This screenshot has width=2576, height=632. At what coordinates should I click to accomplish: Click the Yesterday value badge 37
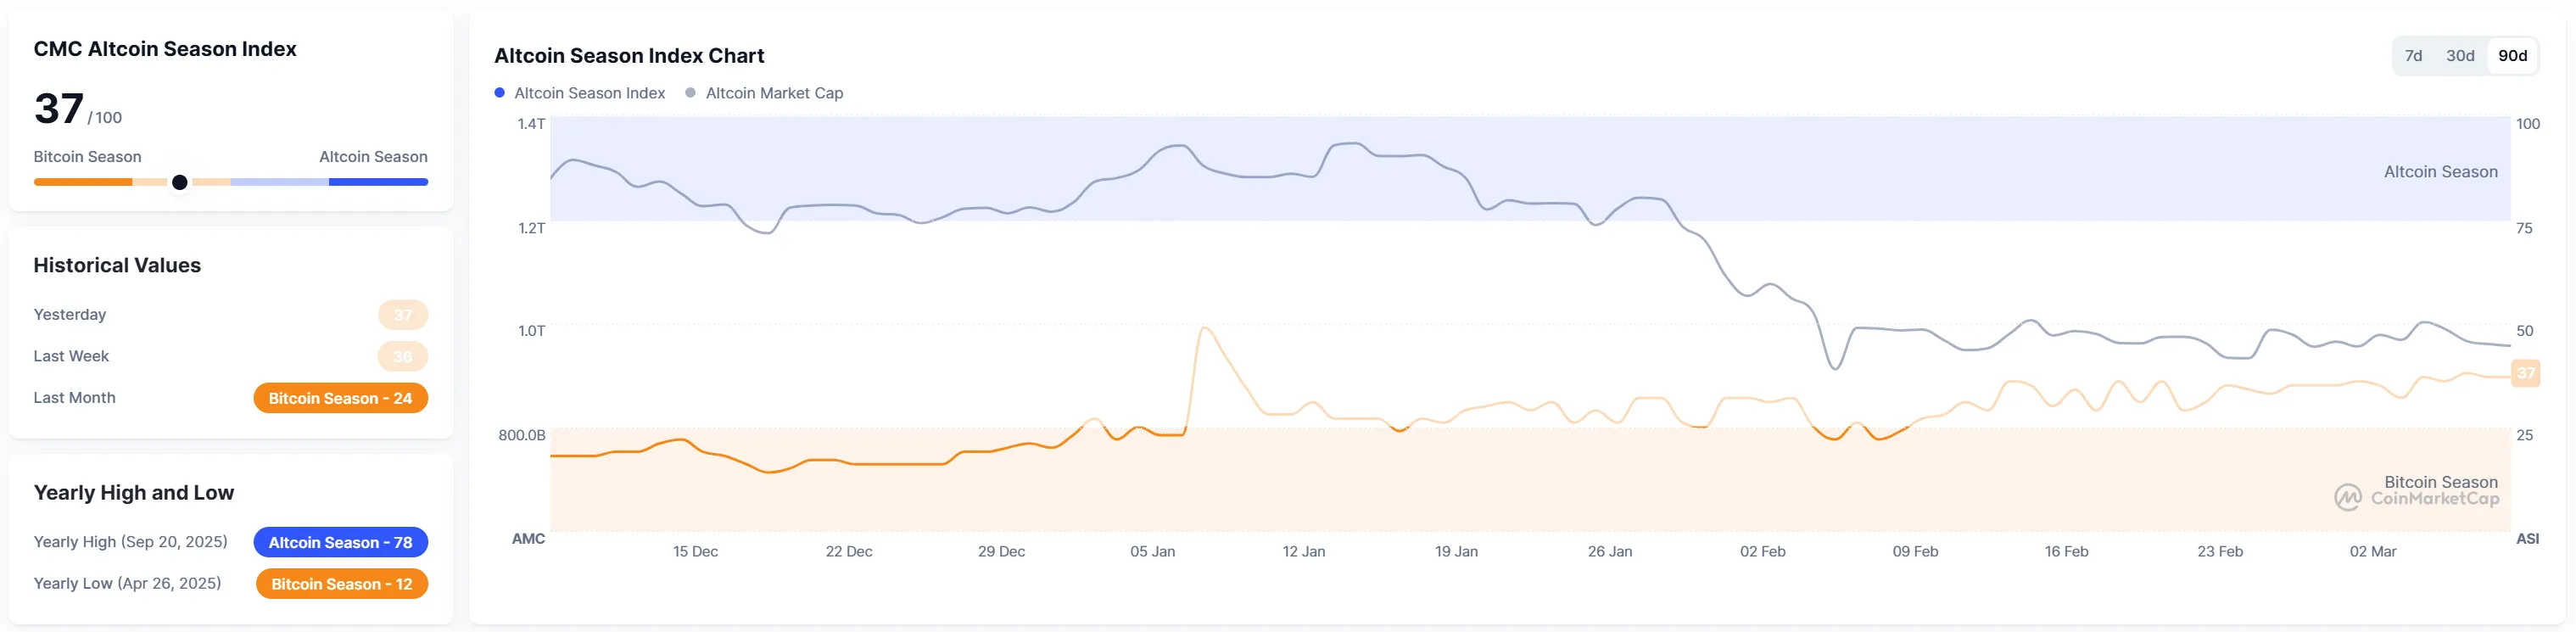(403, 315)
